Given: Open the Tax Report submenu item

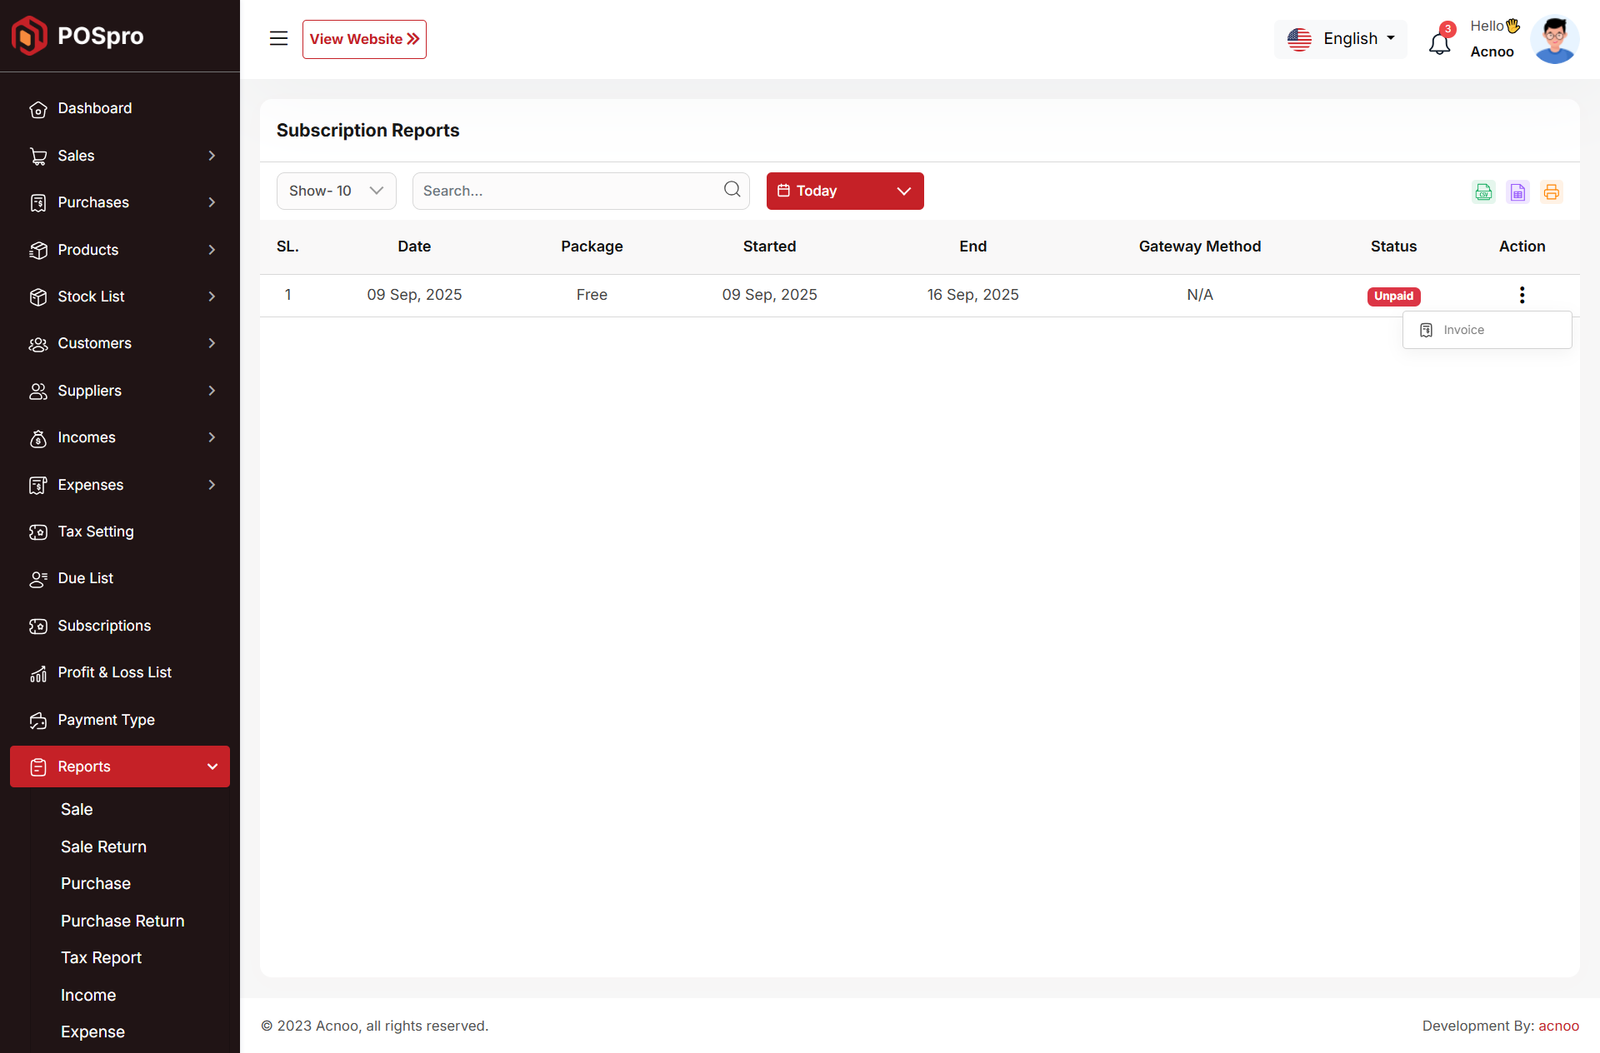Looking at the screenshot, I should coord(101,958).
